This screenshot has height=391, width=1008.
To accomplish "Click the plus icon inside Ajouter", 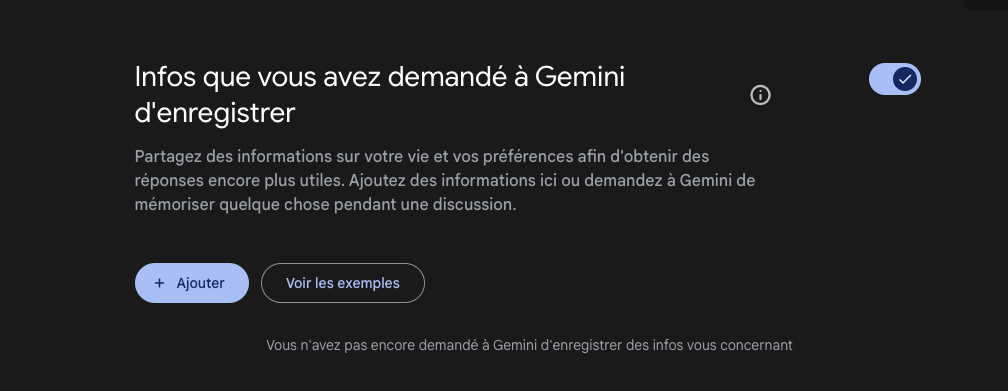I will click(x=159, y=283).
